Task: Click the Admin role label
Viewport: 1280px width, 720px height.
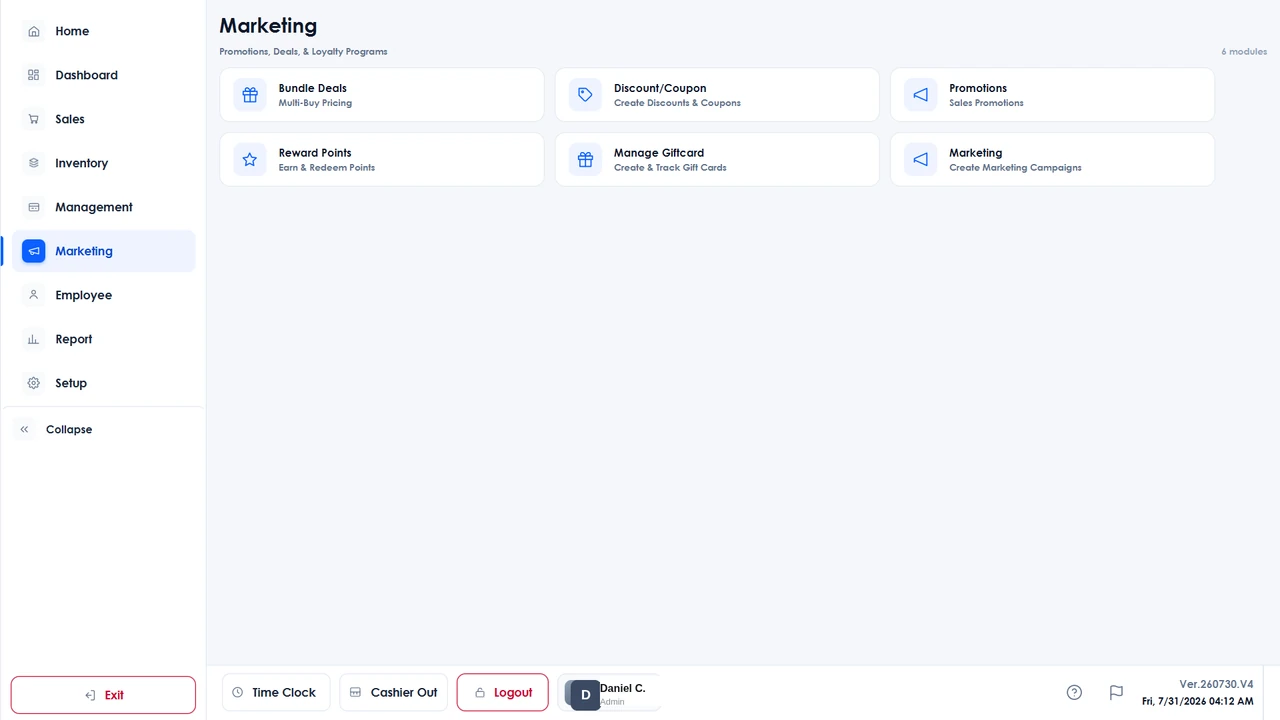Action: (612, 702)
